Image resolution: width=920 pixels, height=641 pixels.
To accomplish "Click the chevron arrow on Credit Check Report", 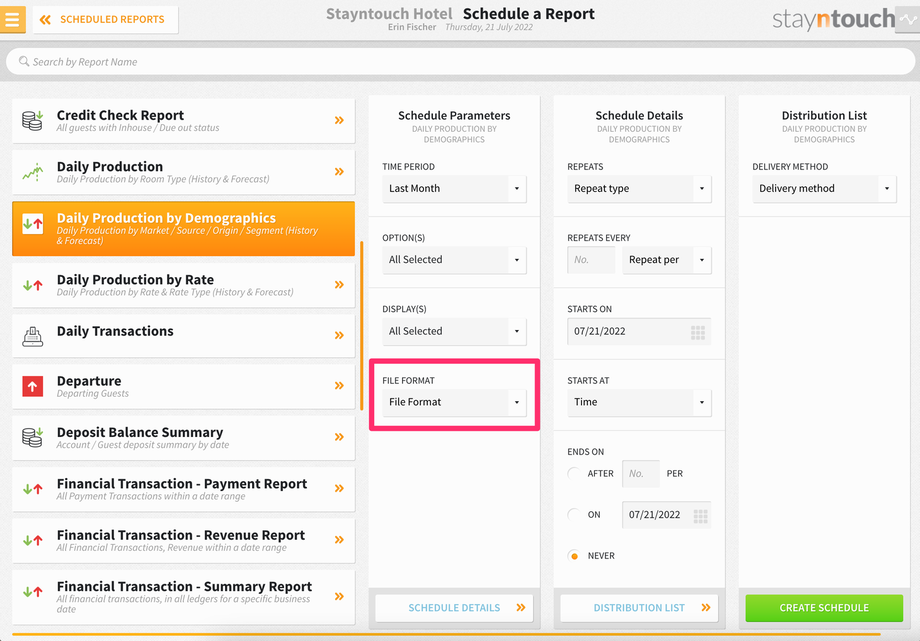I will (x=339, y=120).
